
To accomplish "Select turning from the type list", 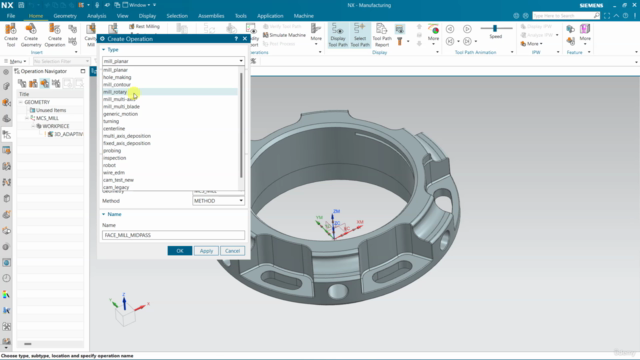I will pyautogui.click(x=170, y=121).
